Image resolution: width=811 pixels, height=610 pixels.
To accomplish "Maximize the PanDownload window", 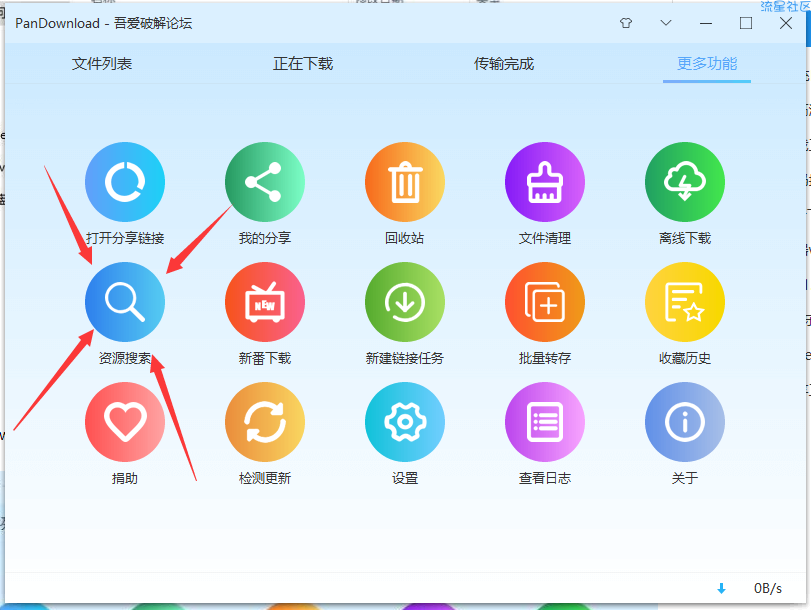I will click(746, 23).
